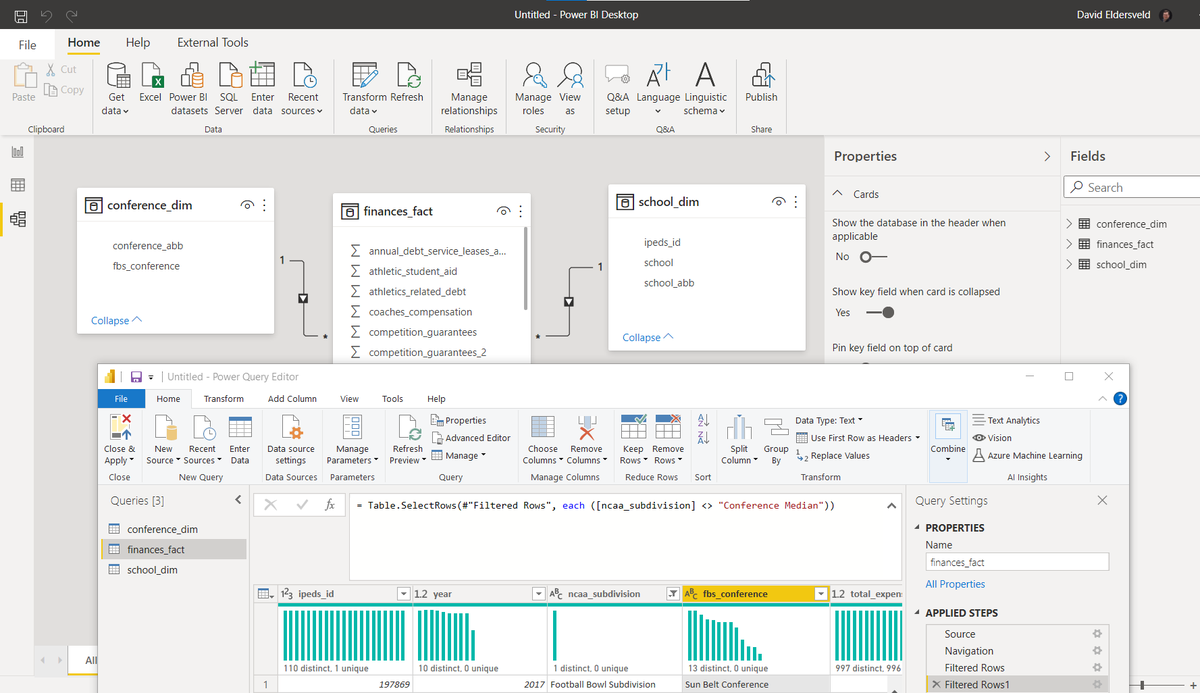Open Data source settings

(x=291, y=440)
